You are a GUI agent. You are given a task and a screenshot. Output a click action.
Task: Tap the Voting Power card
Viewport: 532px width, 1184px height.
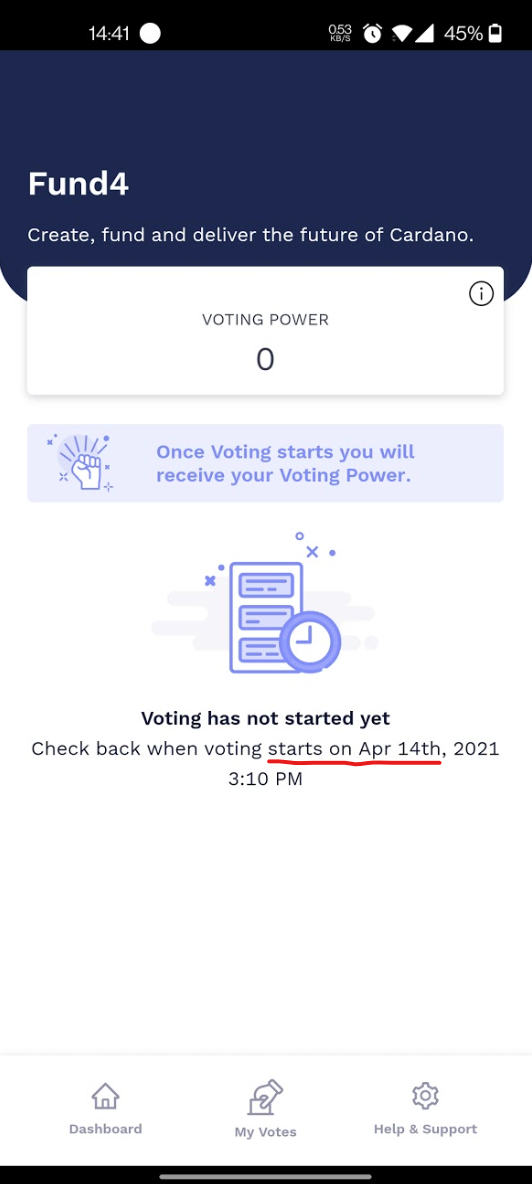[265, 330]
